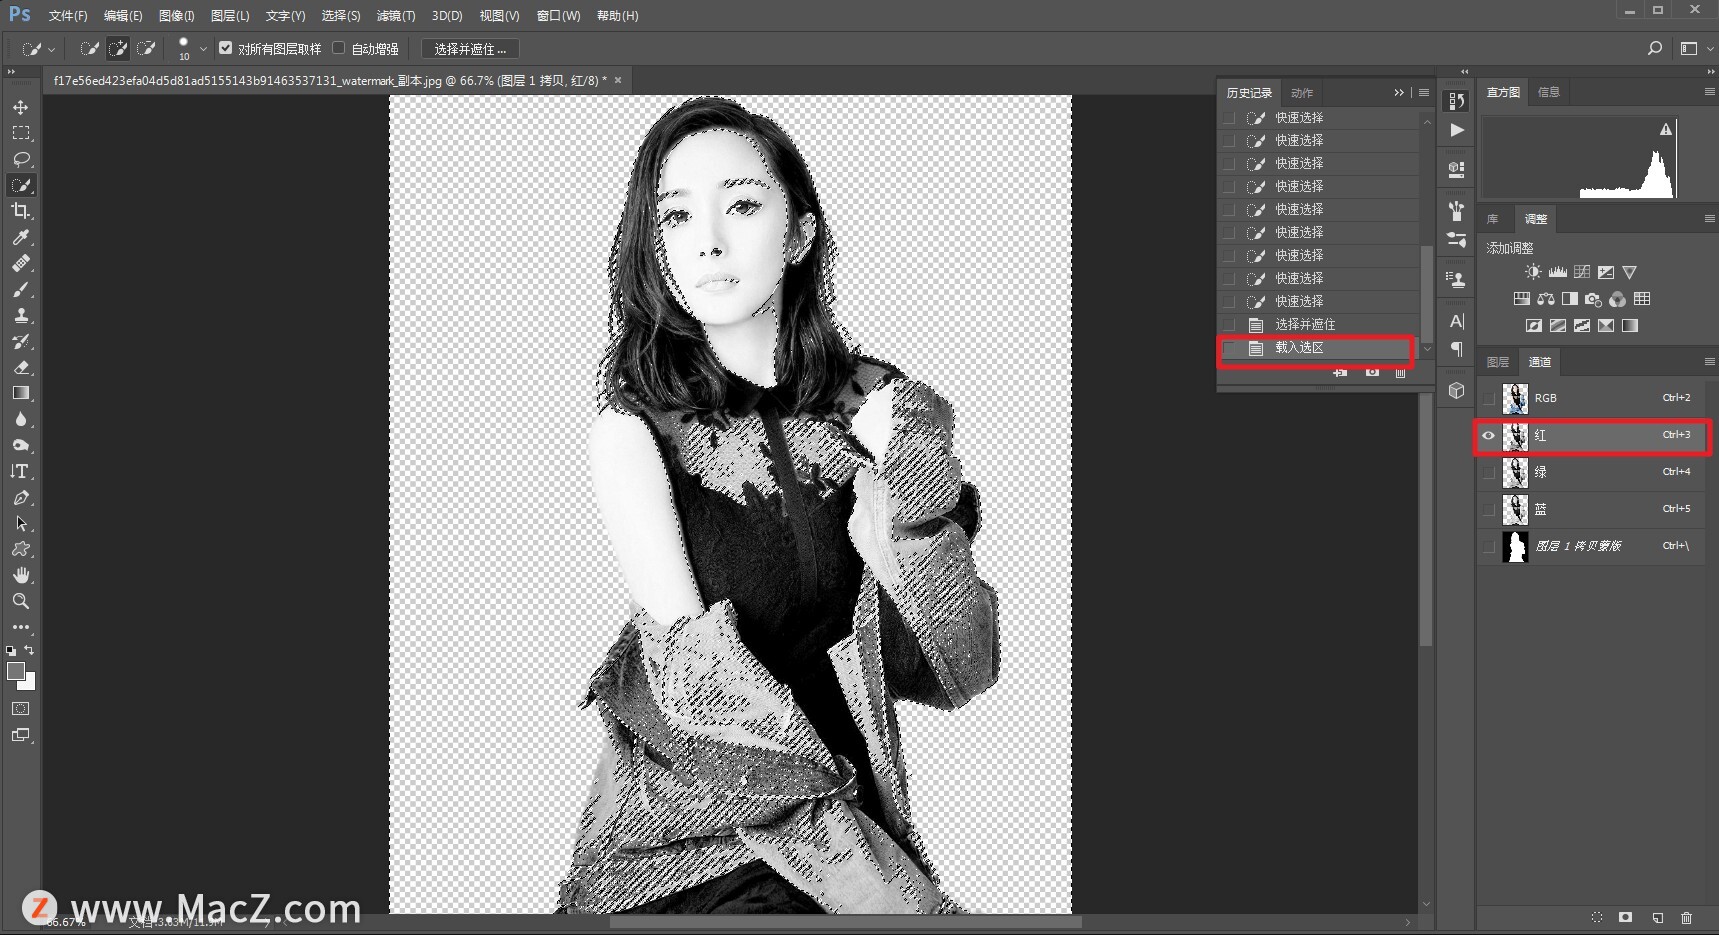Switch to the 动作 tab
Screen dimensions: 1719x935
(1302, 93)
